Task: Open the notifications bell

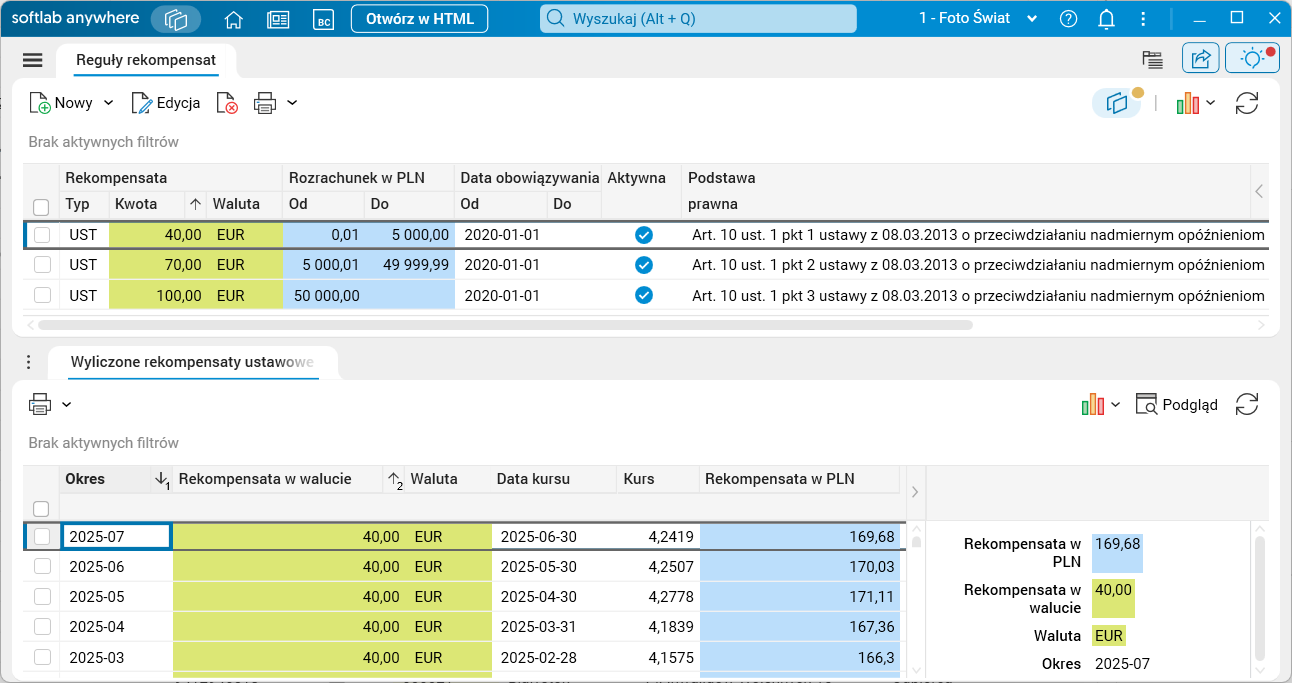Action: click(1106, 19)
